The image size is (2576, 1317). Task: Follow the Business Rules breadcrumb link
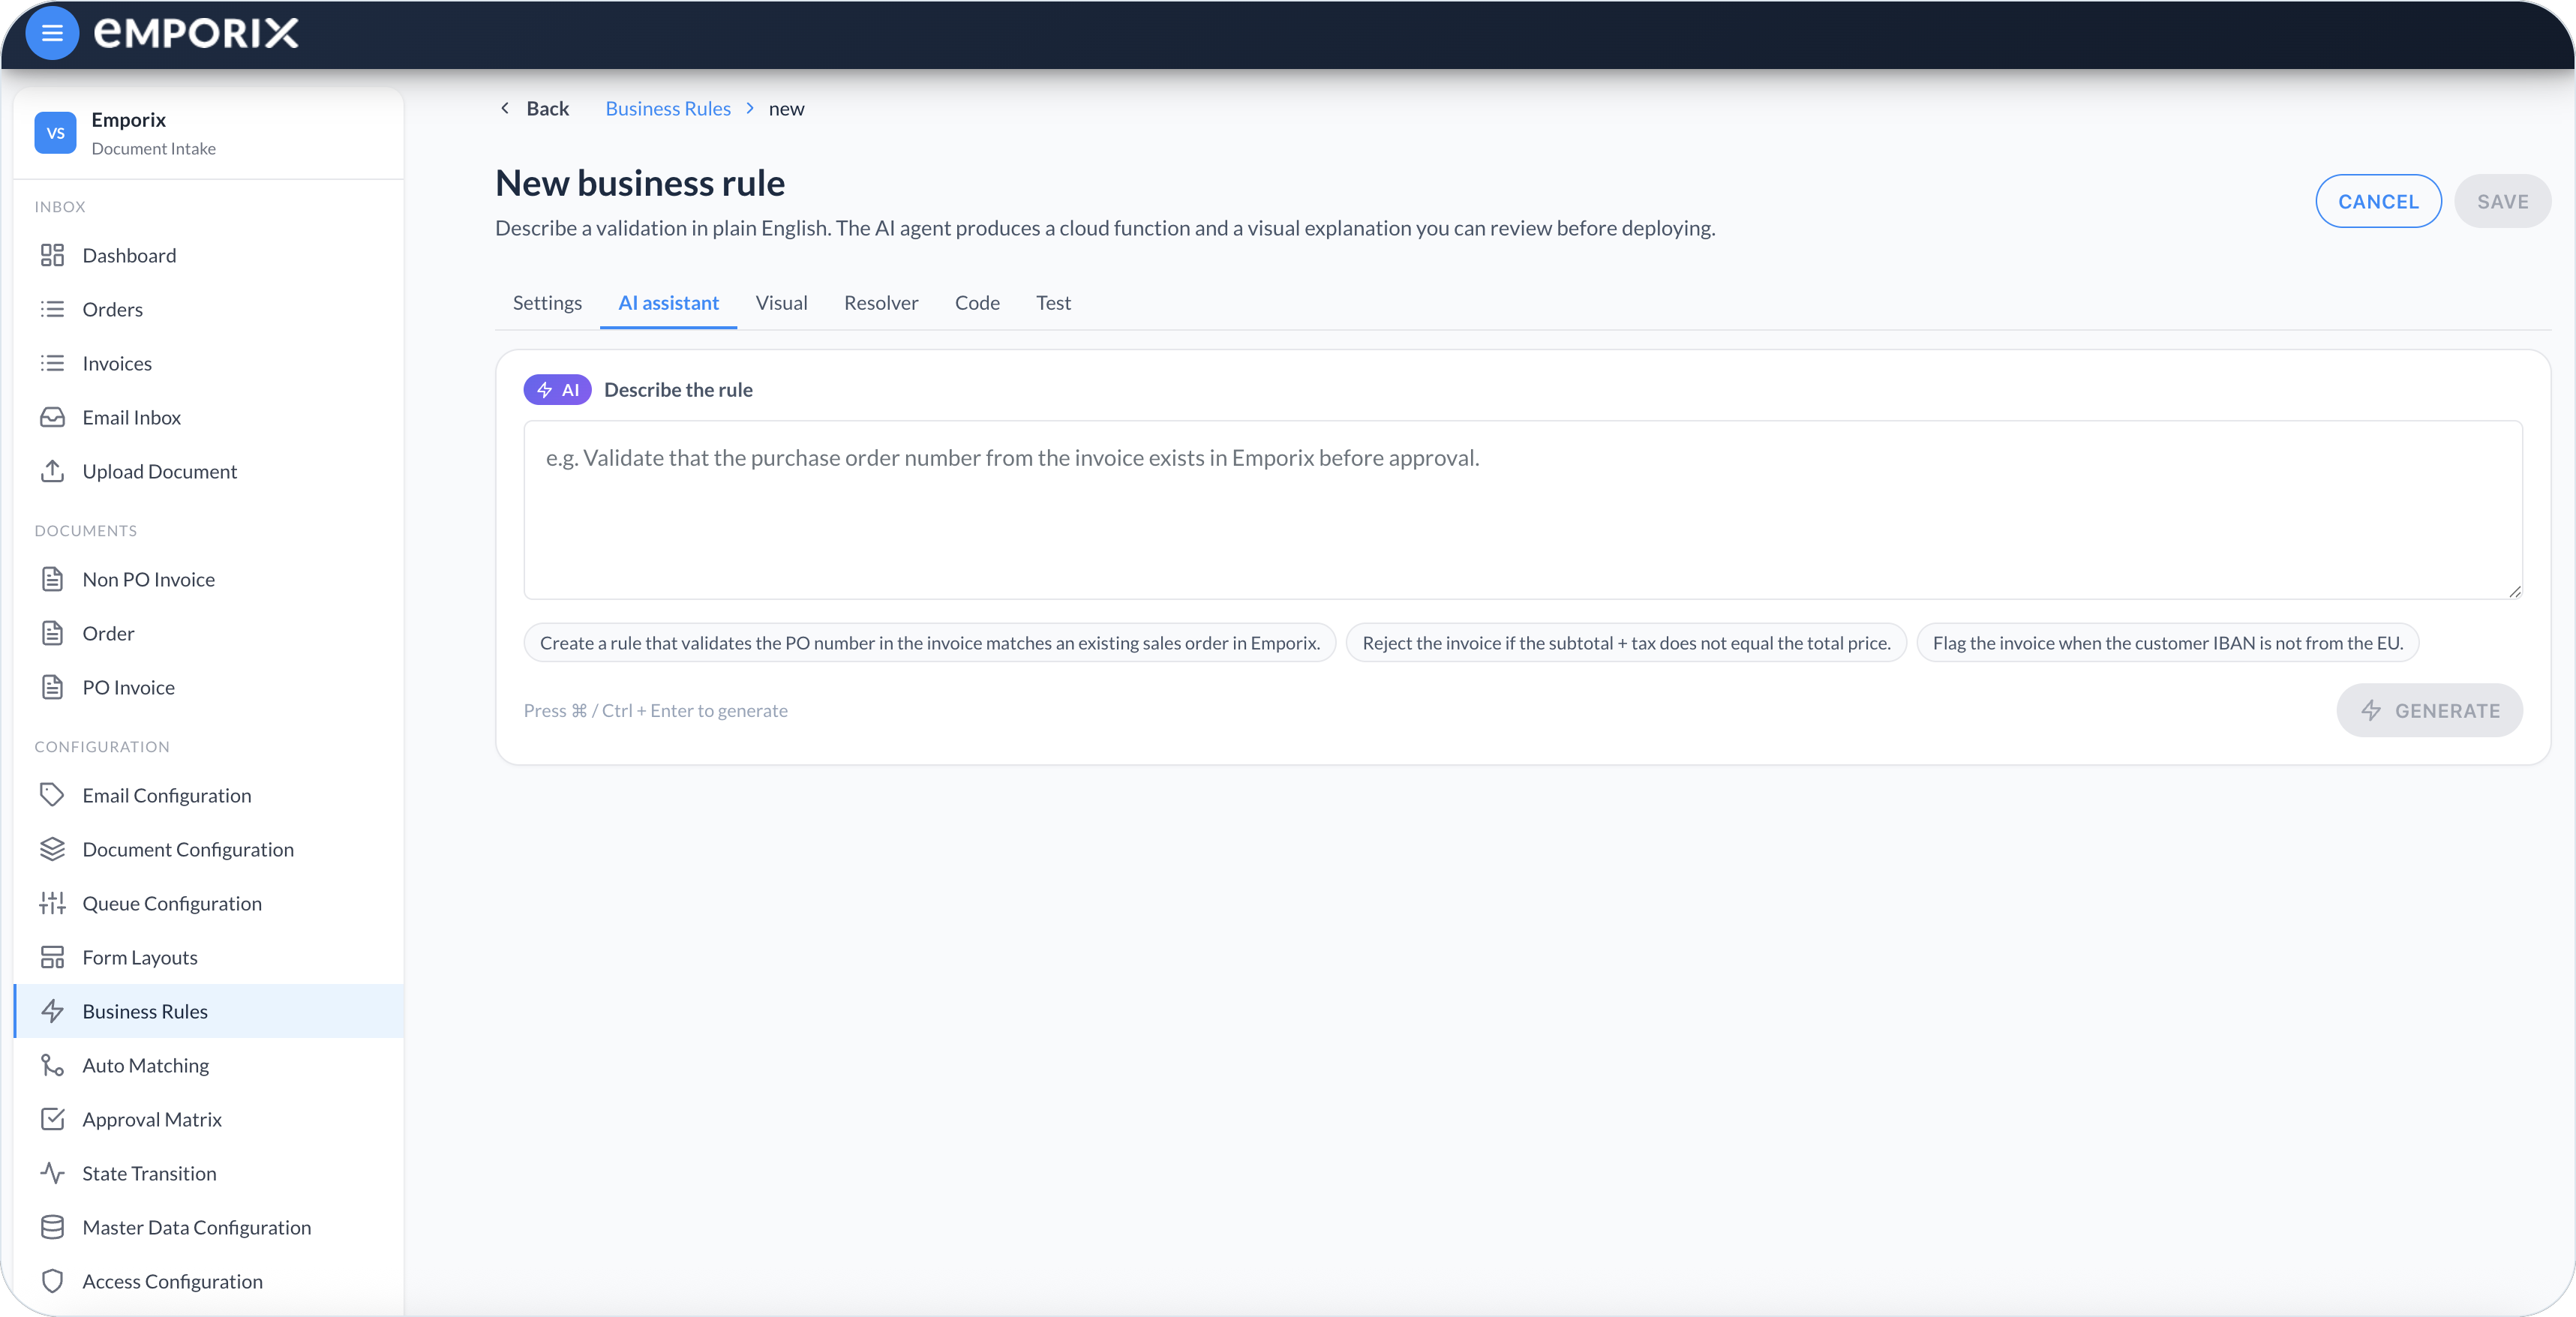(668, 108)
